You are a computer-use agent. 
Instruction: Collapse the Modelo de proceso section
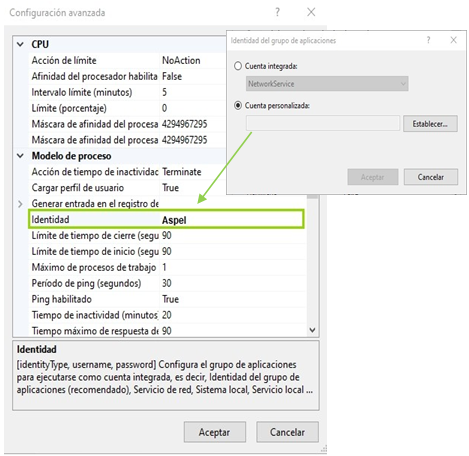tap(20, 156)
